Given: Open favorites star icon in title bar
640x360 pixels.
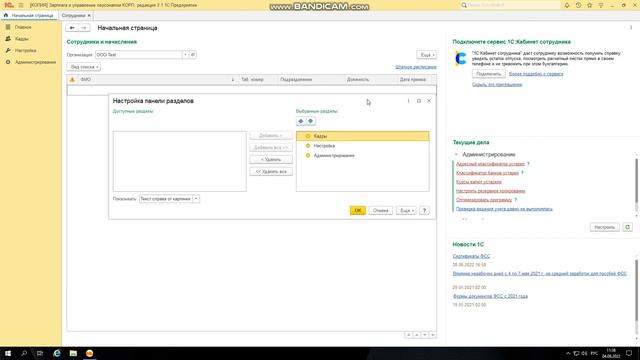Looking at the screenshot, I should coord(590,5).
